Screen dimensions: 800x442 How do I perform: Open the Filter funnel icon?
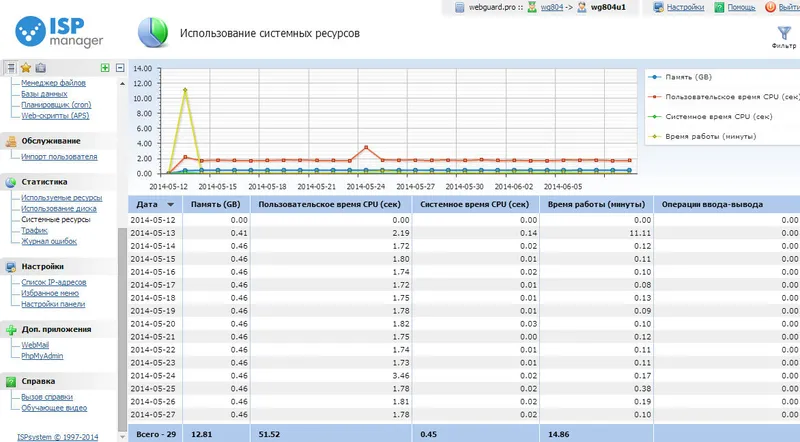tap(784, 33)
